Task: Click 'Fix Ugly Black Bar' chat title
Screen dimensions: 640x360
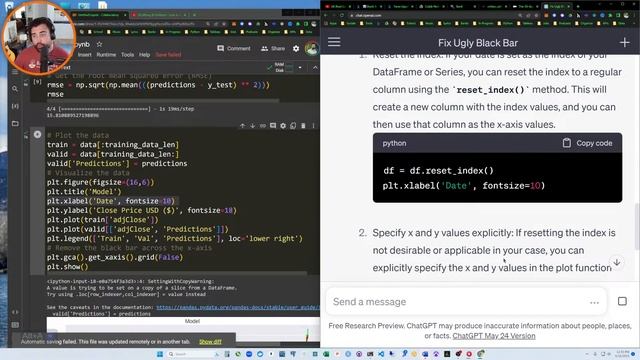Action: point(478,43)
